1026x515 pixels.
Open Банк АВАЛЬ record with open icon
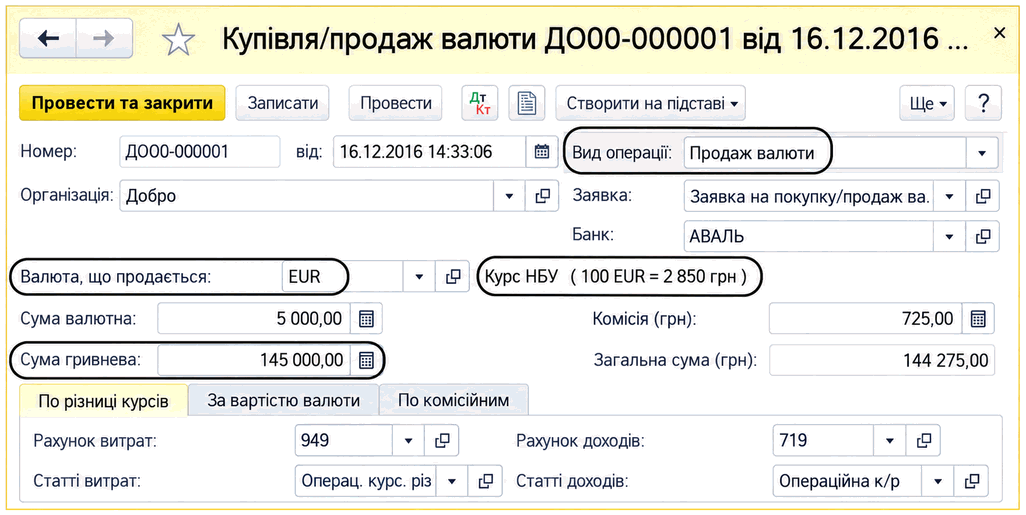983,236
